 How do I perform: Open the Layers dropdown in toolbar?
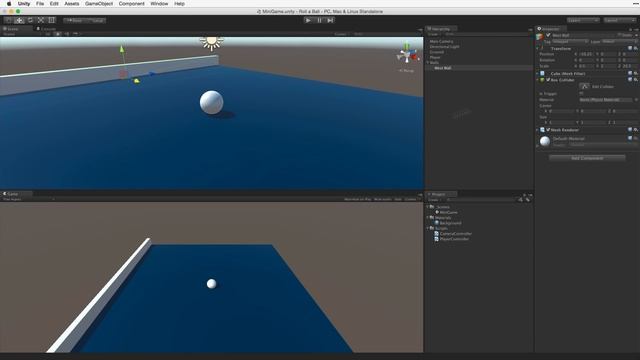click(583, 20)
